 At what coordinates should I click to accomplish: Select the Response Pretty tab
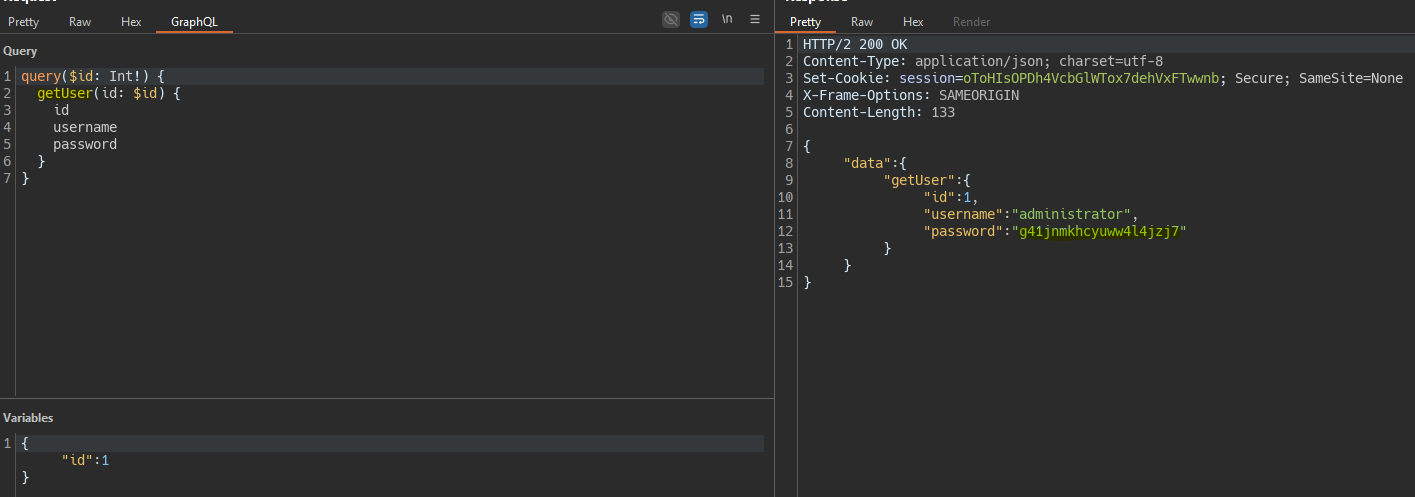805,21
